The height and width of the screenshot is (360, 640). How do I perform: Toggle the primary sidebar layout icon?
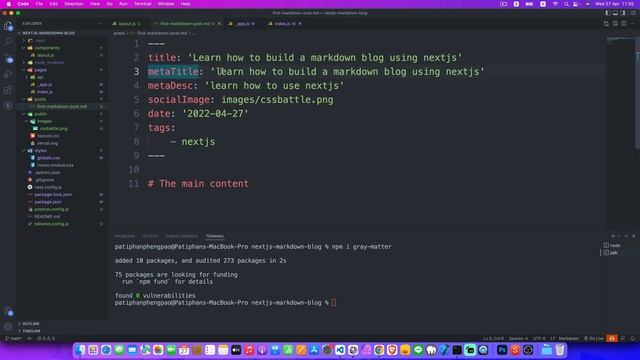(608, 13)
